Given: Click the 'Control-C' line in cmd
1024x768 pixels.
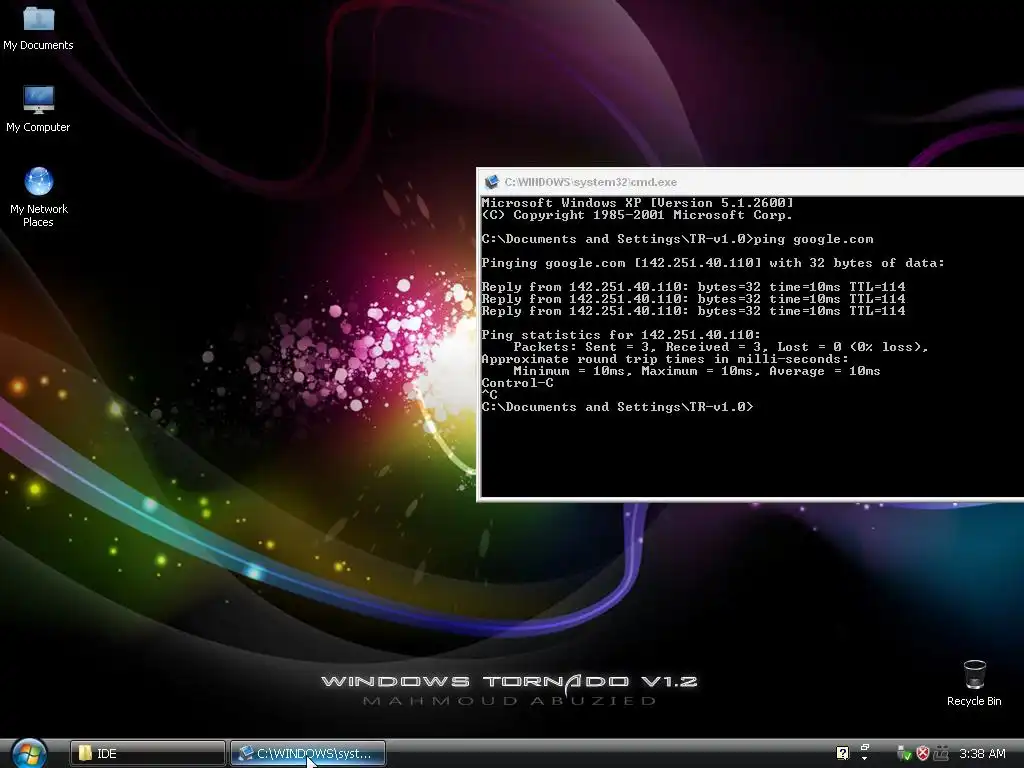Looking at the screenshot, I should [517, 383].
